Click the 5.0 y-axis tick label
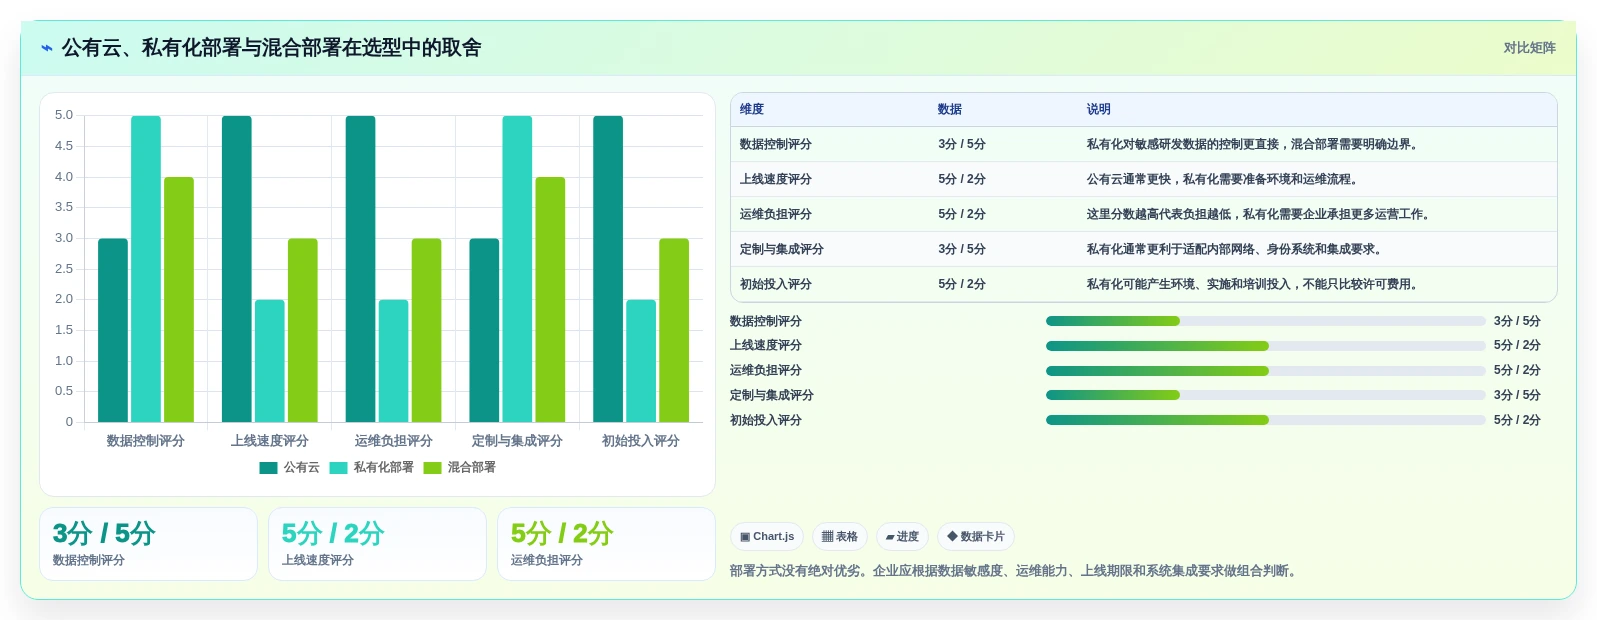 pos(64,116)
